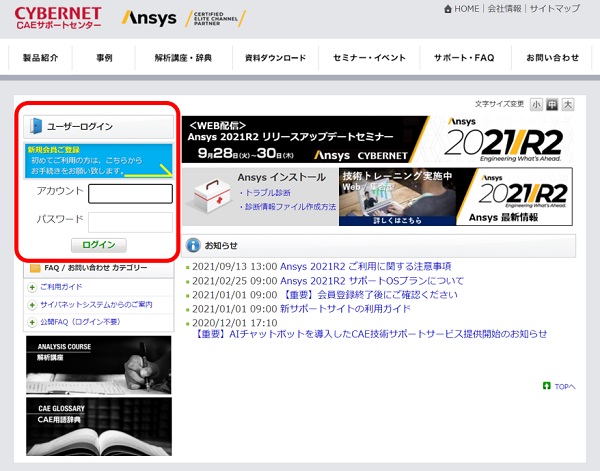Click the Ansys 2021R2 logo in top banner
The width and height of the screenshot is (600, 471).
[x=504, y=140]
